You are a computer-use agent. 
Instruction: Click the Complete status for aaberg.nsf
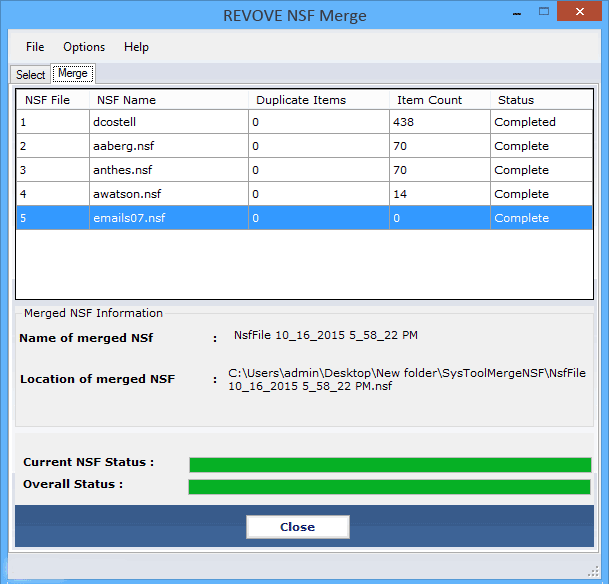[541, 146]
